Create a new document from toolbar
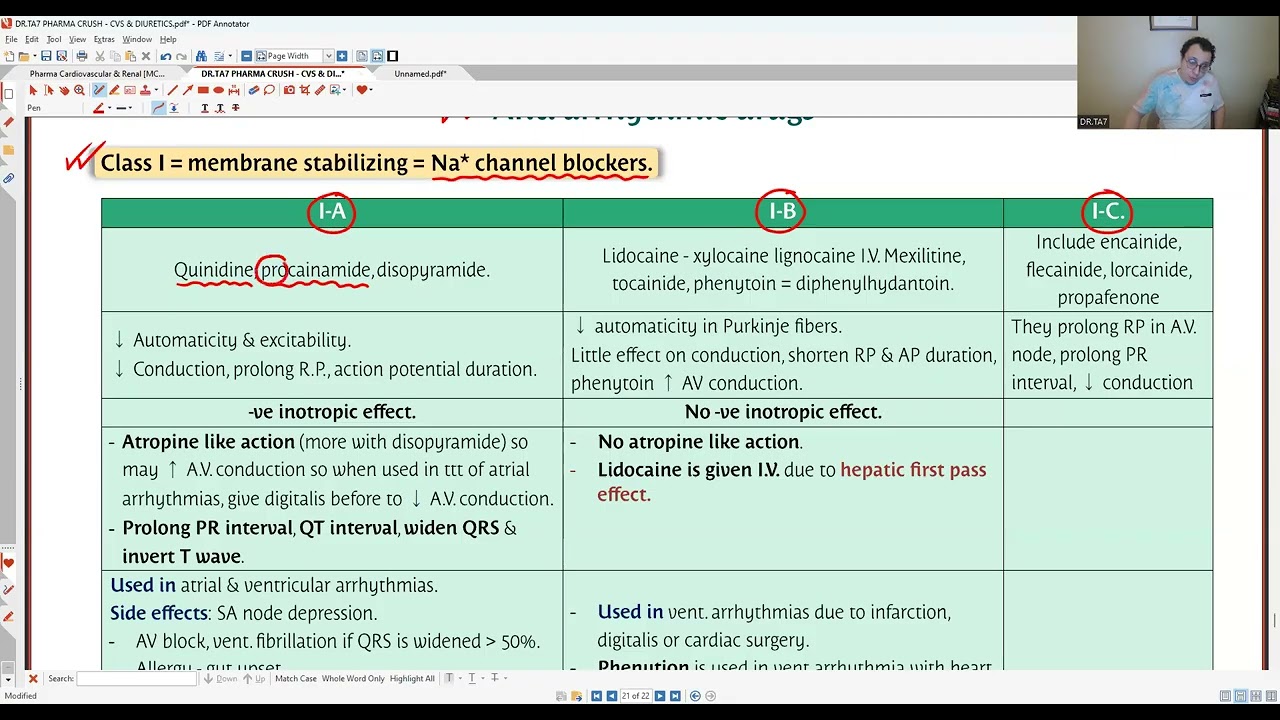 pos(8,56)
